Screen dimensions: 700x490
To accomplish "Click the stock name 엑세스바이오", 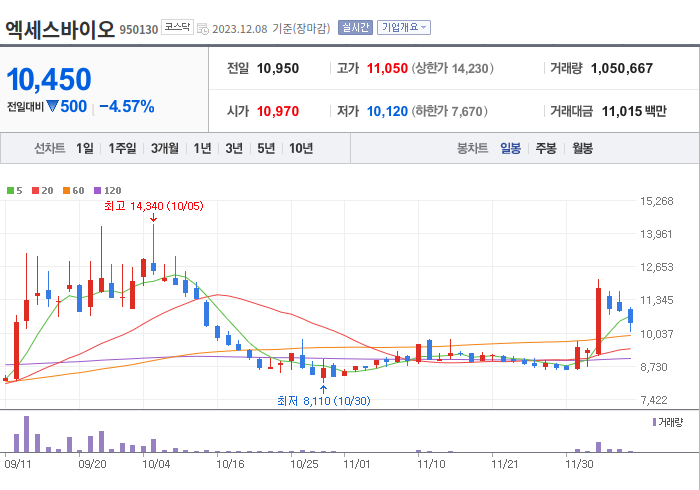I will (60, 29).
